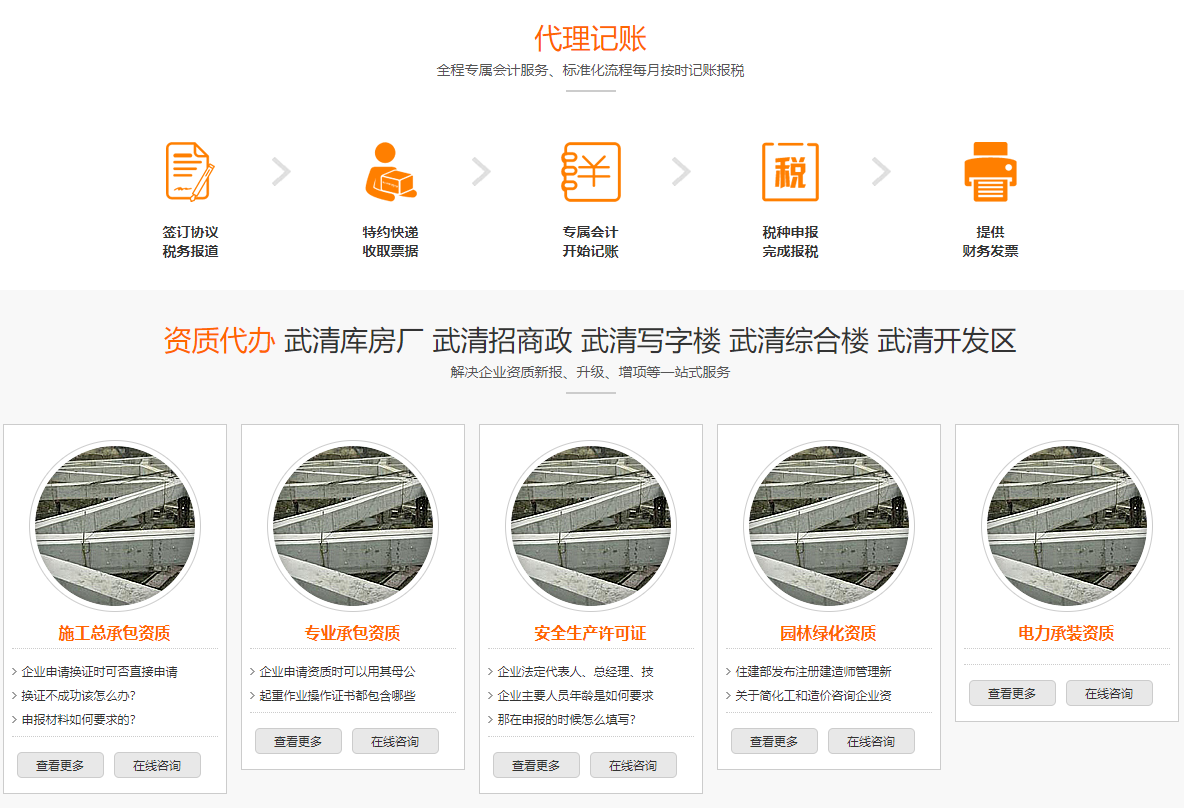The height and width of the screenshot is (808, 1184).
Task: Open the 电力承装资质 circular image
Action: [1066, 526]
